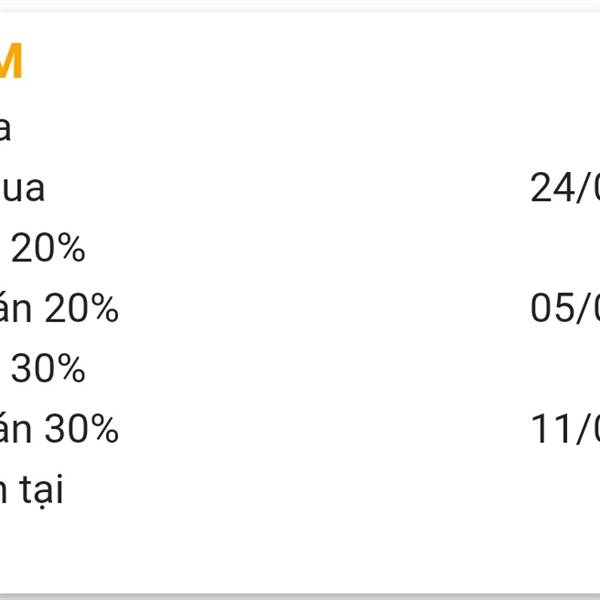The width and height of the screenshot is (600, 600).
Task: Select the standalone 30% row label
Action: coord(48,368)
